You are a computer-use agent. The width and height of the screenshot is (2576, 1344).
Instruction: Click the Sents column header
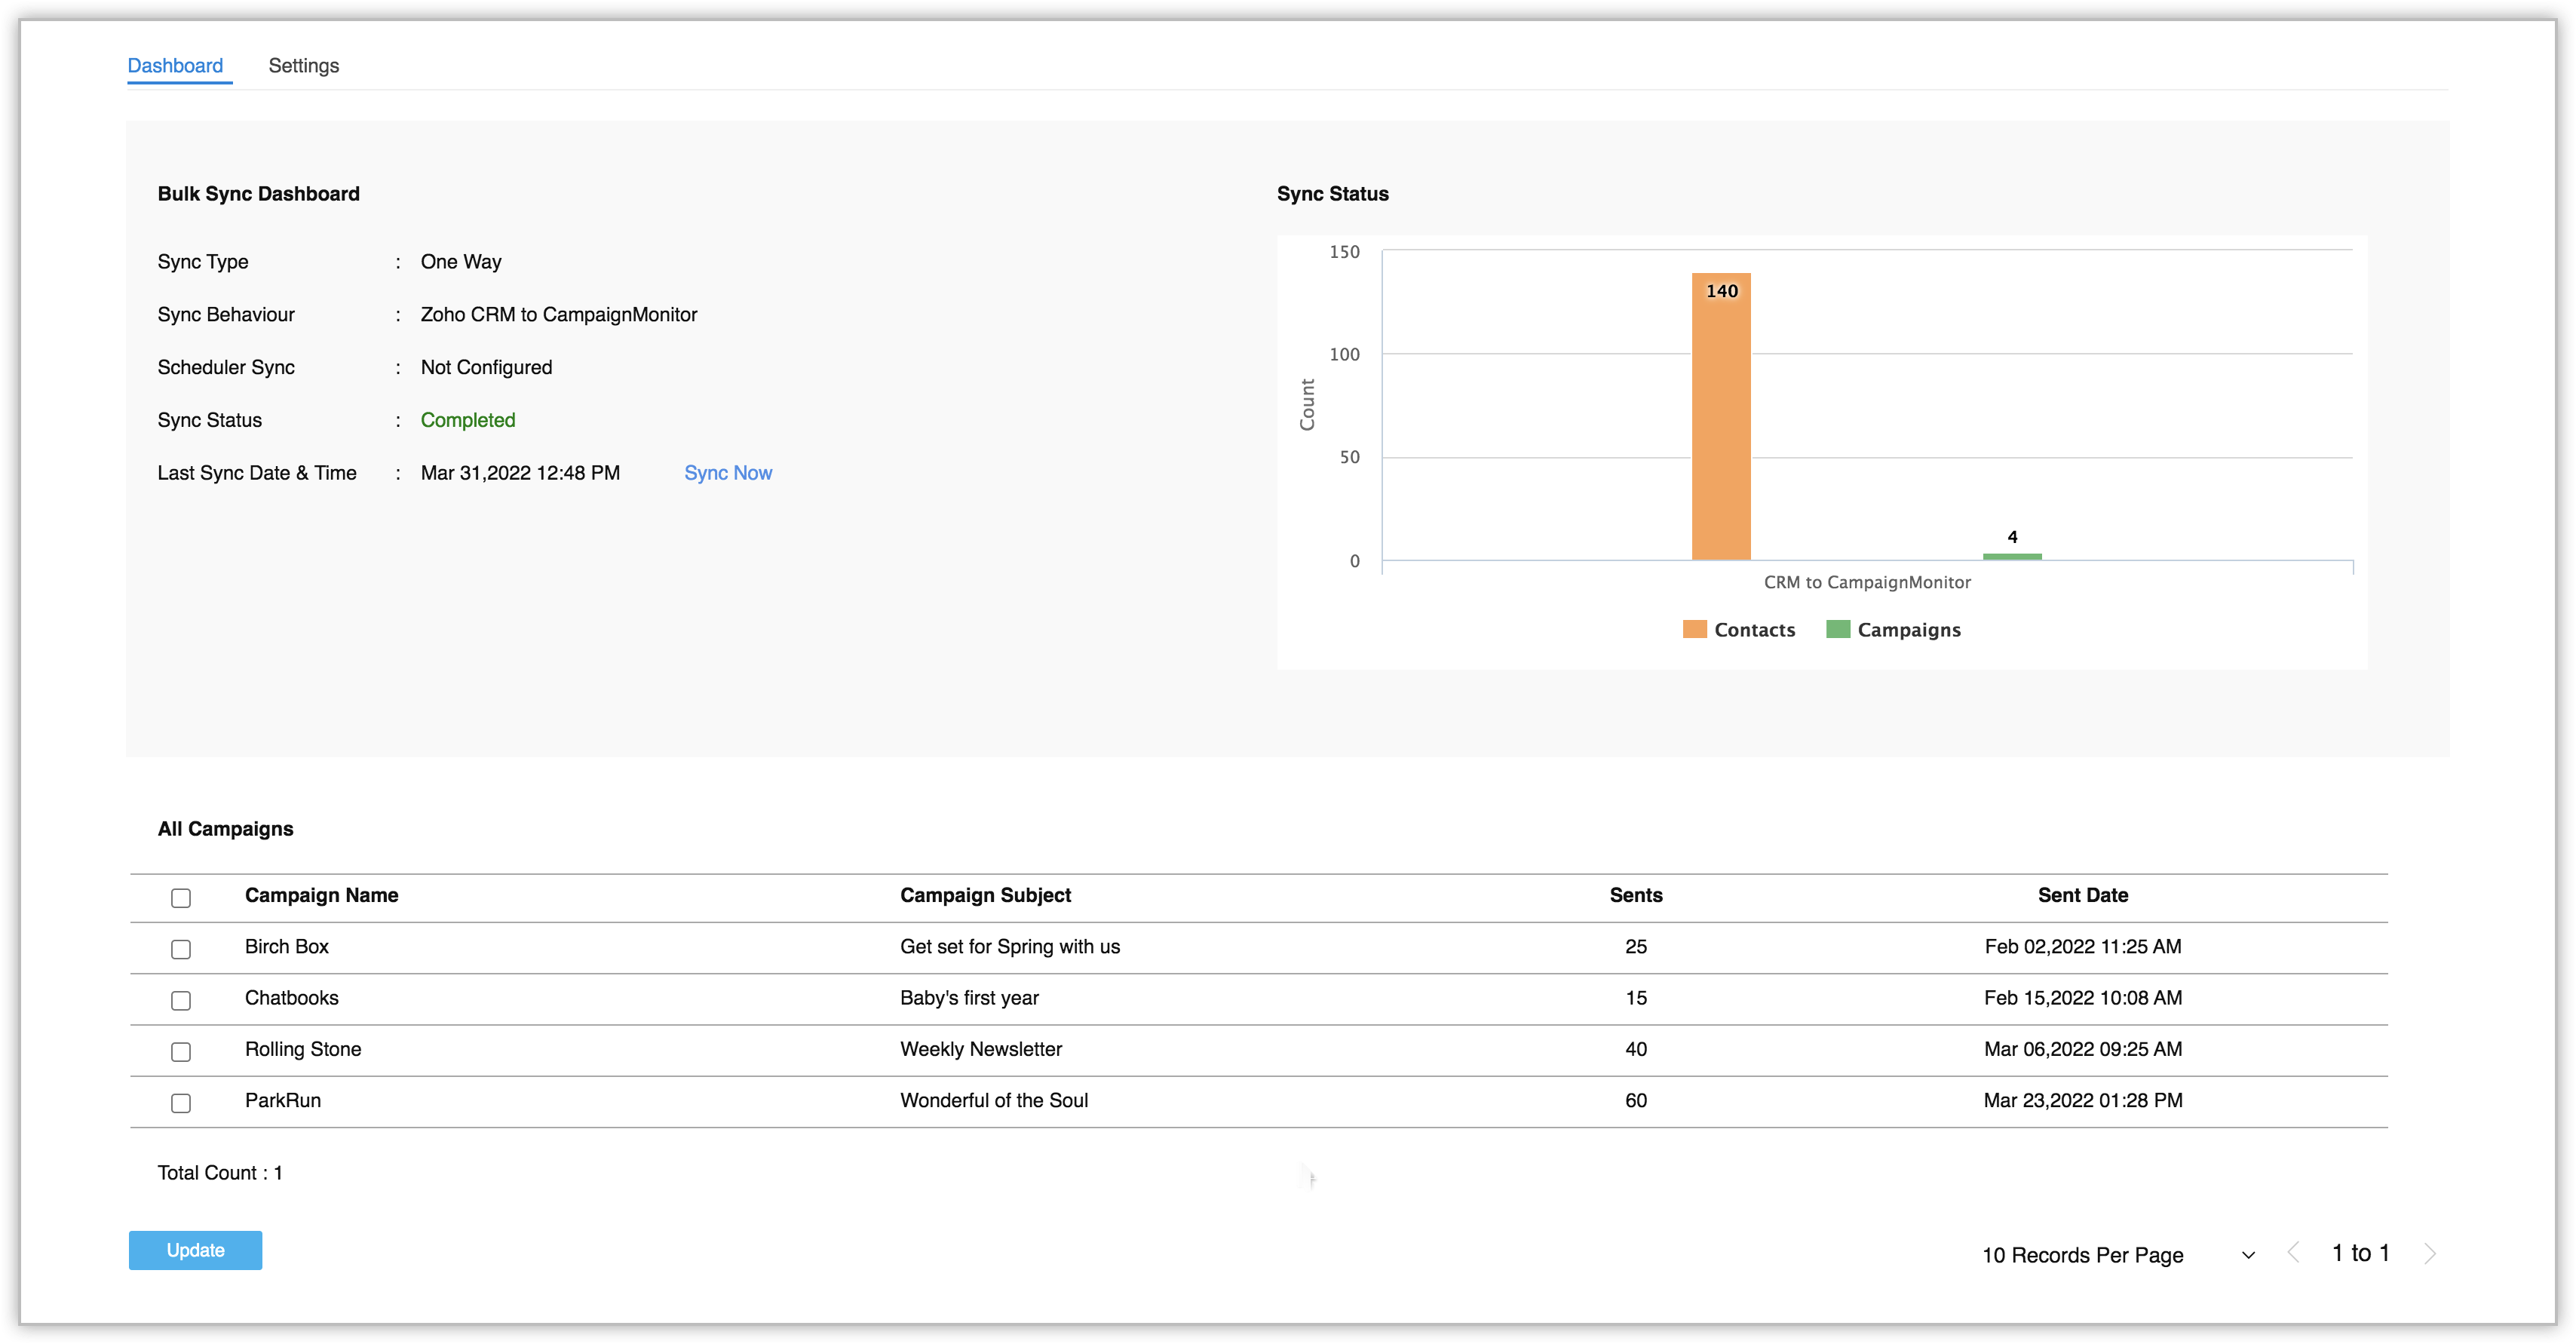[1635, 895]
